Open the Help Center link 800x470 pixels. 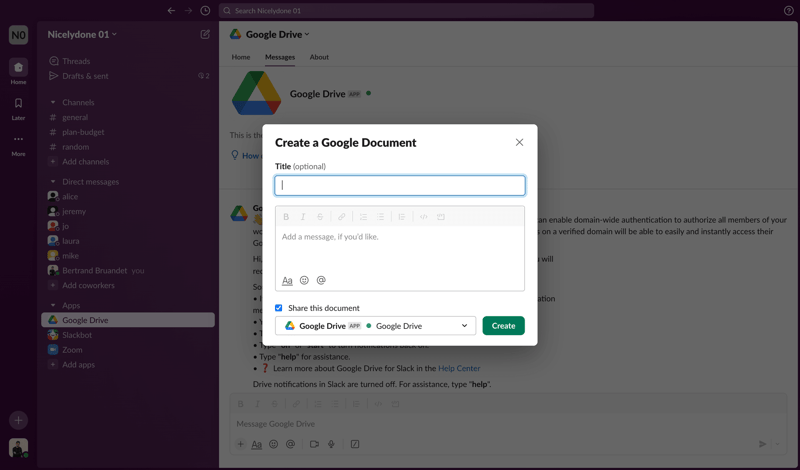[x=459, y=368]
